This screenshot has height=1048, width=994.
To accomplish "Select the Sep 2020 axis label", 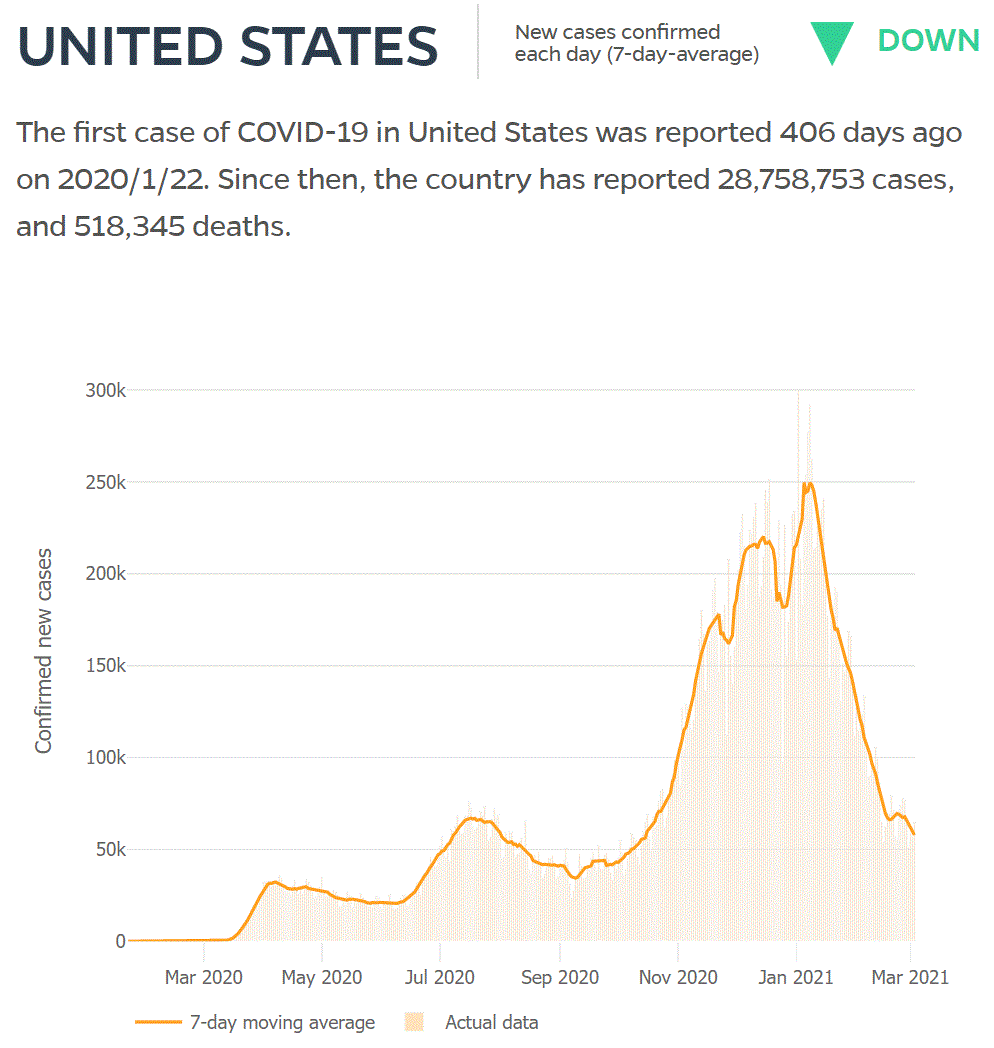I will pos(560,977).
